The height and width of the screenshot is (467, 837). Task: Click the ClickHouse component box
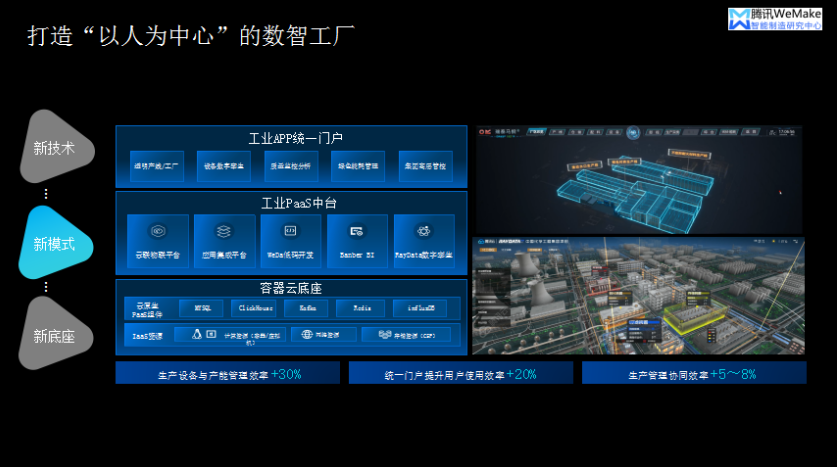255,308
